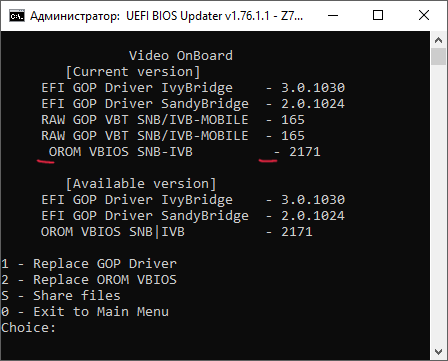Click the current IvyBridge version 3.0.1030
This screenshot has height=361, width=448.
coord(313,88)
